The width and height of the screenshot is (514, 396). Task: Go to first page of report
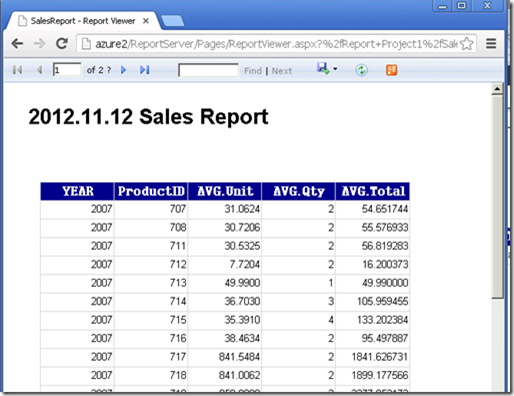[17, 70]
